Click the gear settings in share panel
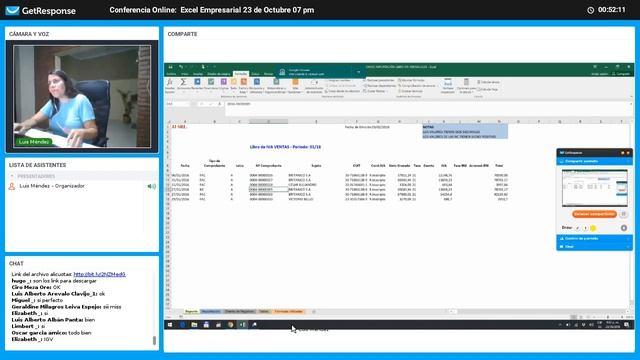640x360 pixels. [x=624, y=228]
